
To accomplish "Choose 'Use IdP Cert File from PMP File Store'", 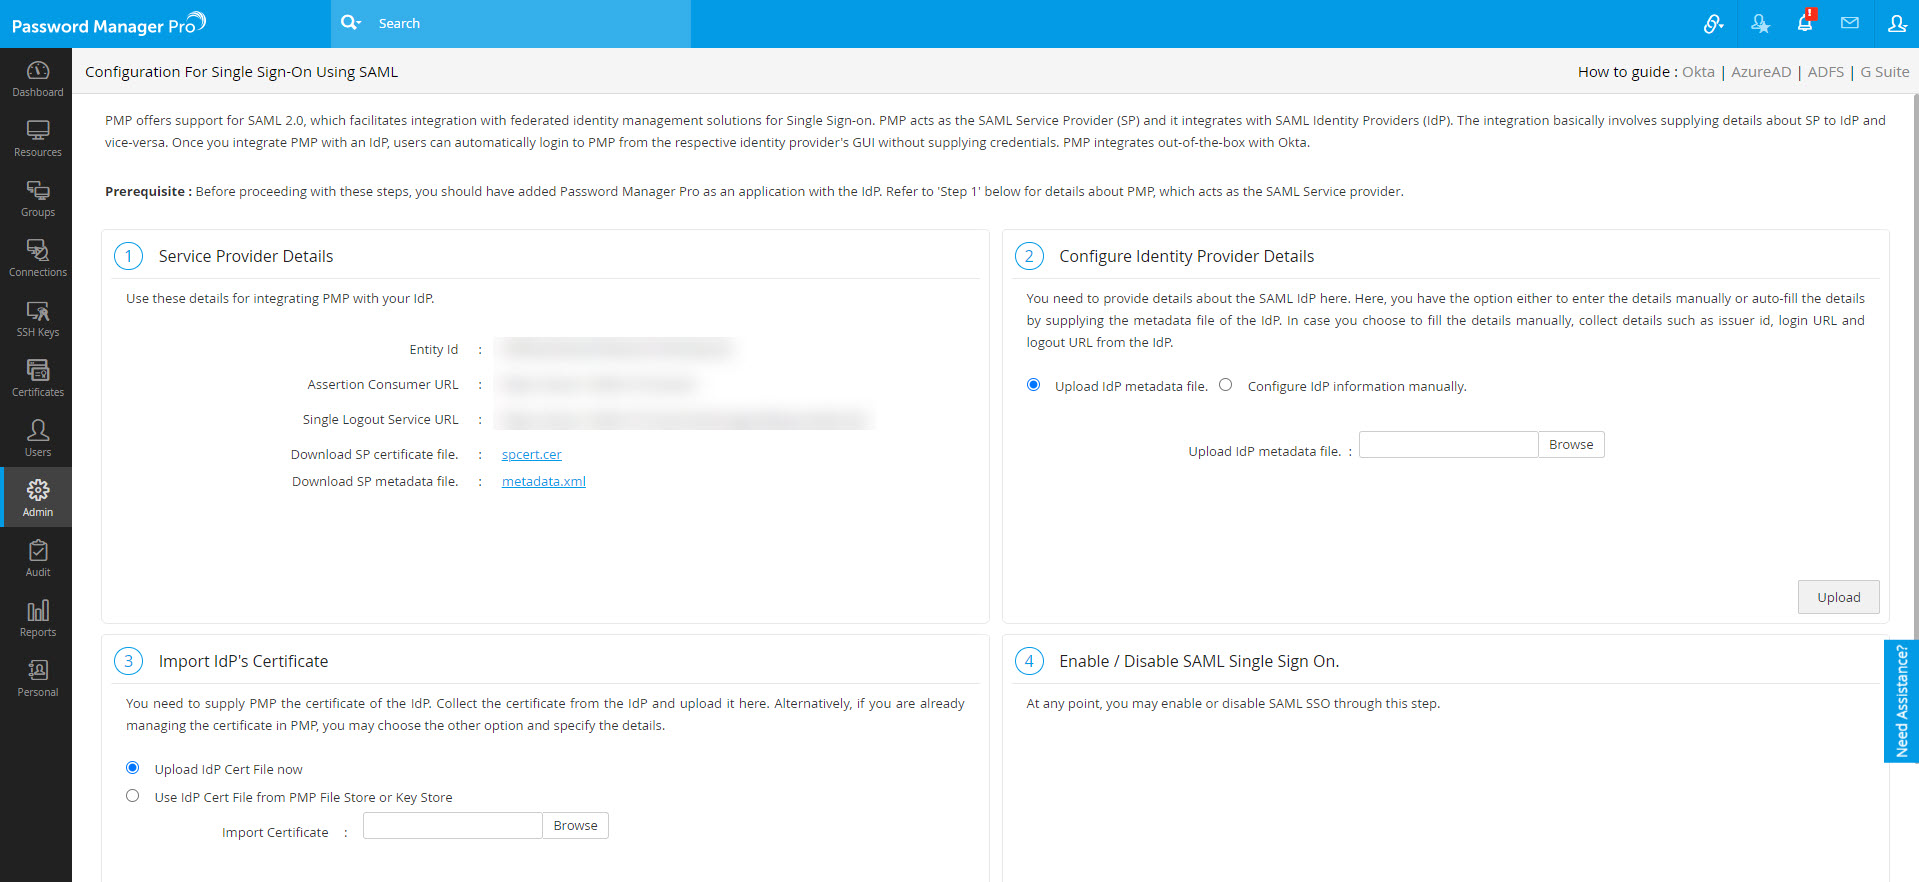I will pyautogui.click(x=132, y=796).
